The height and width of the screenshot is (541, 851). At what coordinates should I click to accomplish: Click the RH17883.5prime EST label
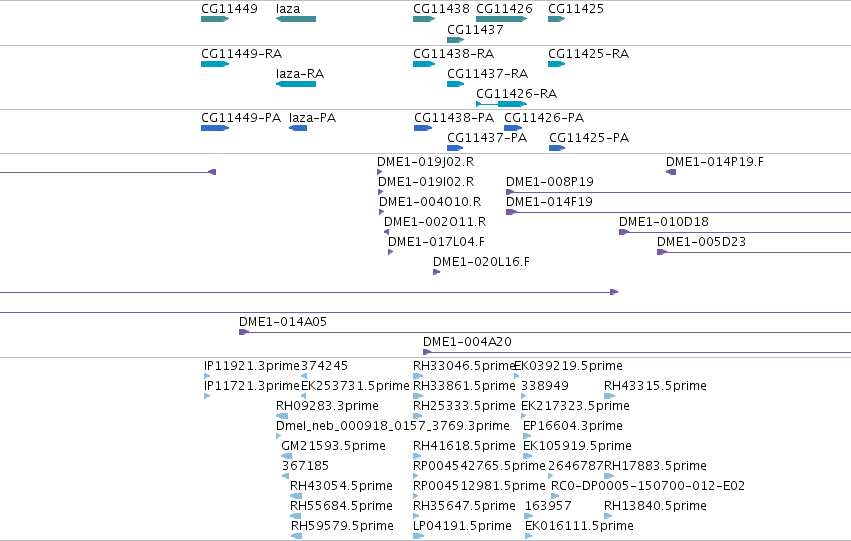[x=655, y=466]
